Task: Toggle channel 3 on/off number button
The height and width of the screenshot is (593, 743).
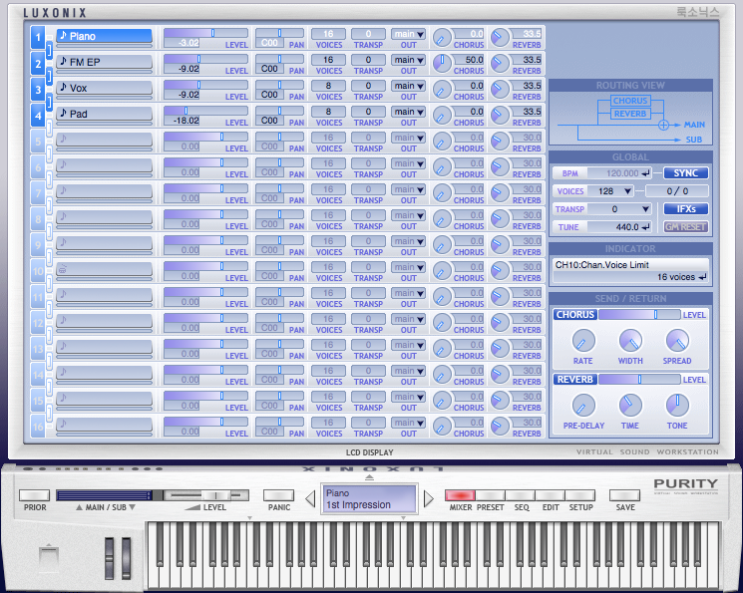Action: (38, 90)
